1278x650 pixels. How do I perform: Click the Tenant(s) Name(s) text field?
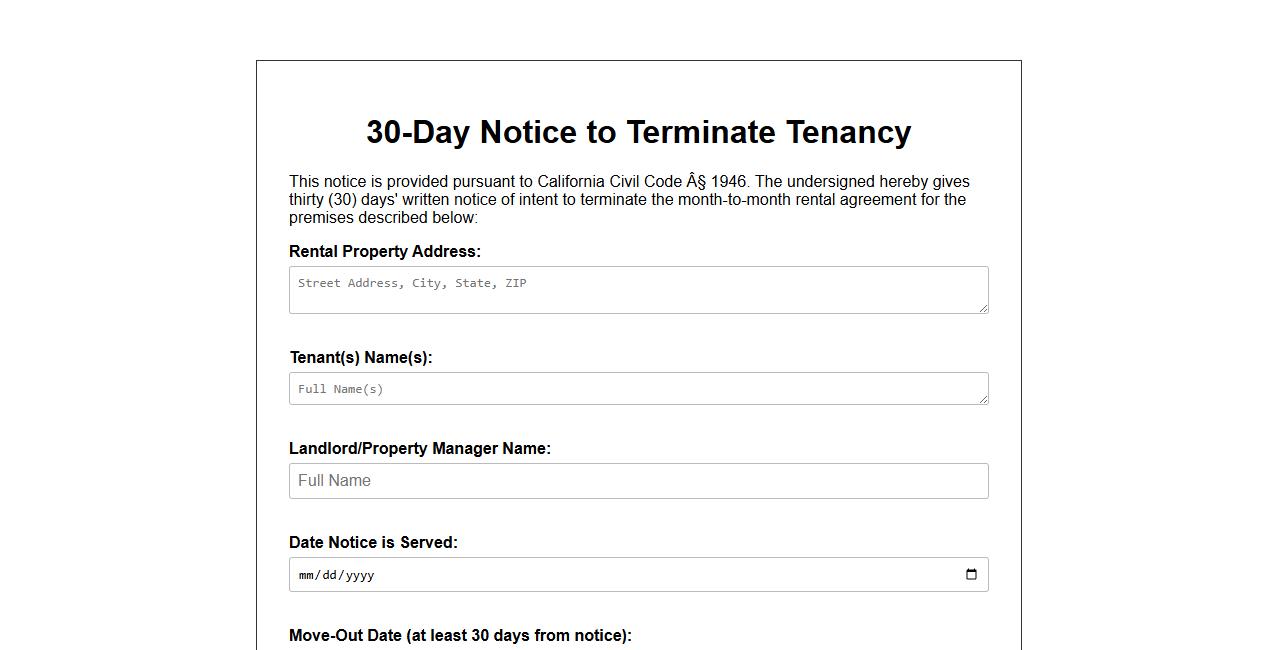(x=638, y=388)
